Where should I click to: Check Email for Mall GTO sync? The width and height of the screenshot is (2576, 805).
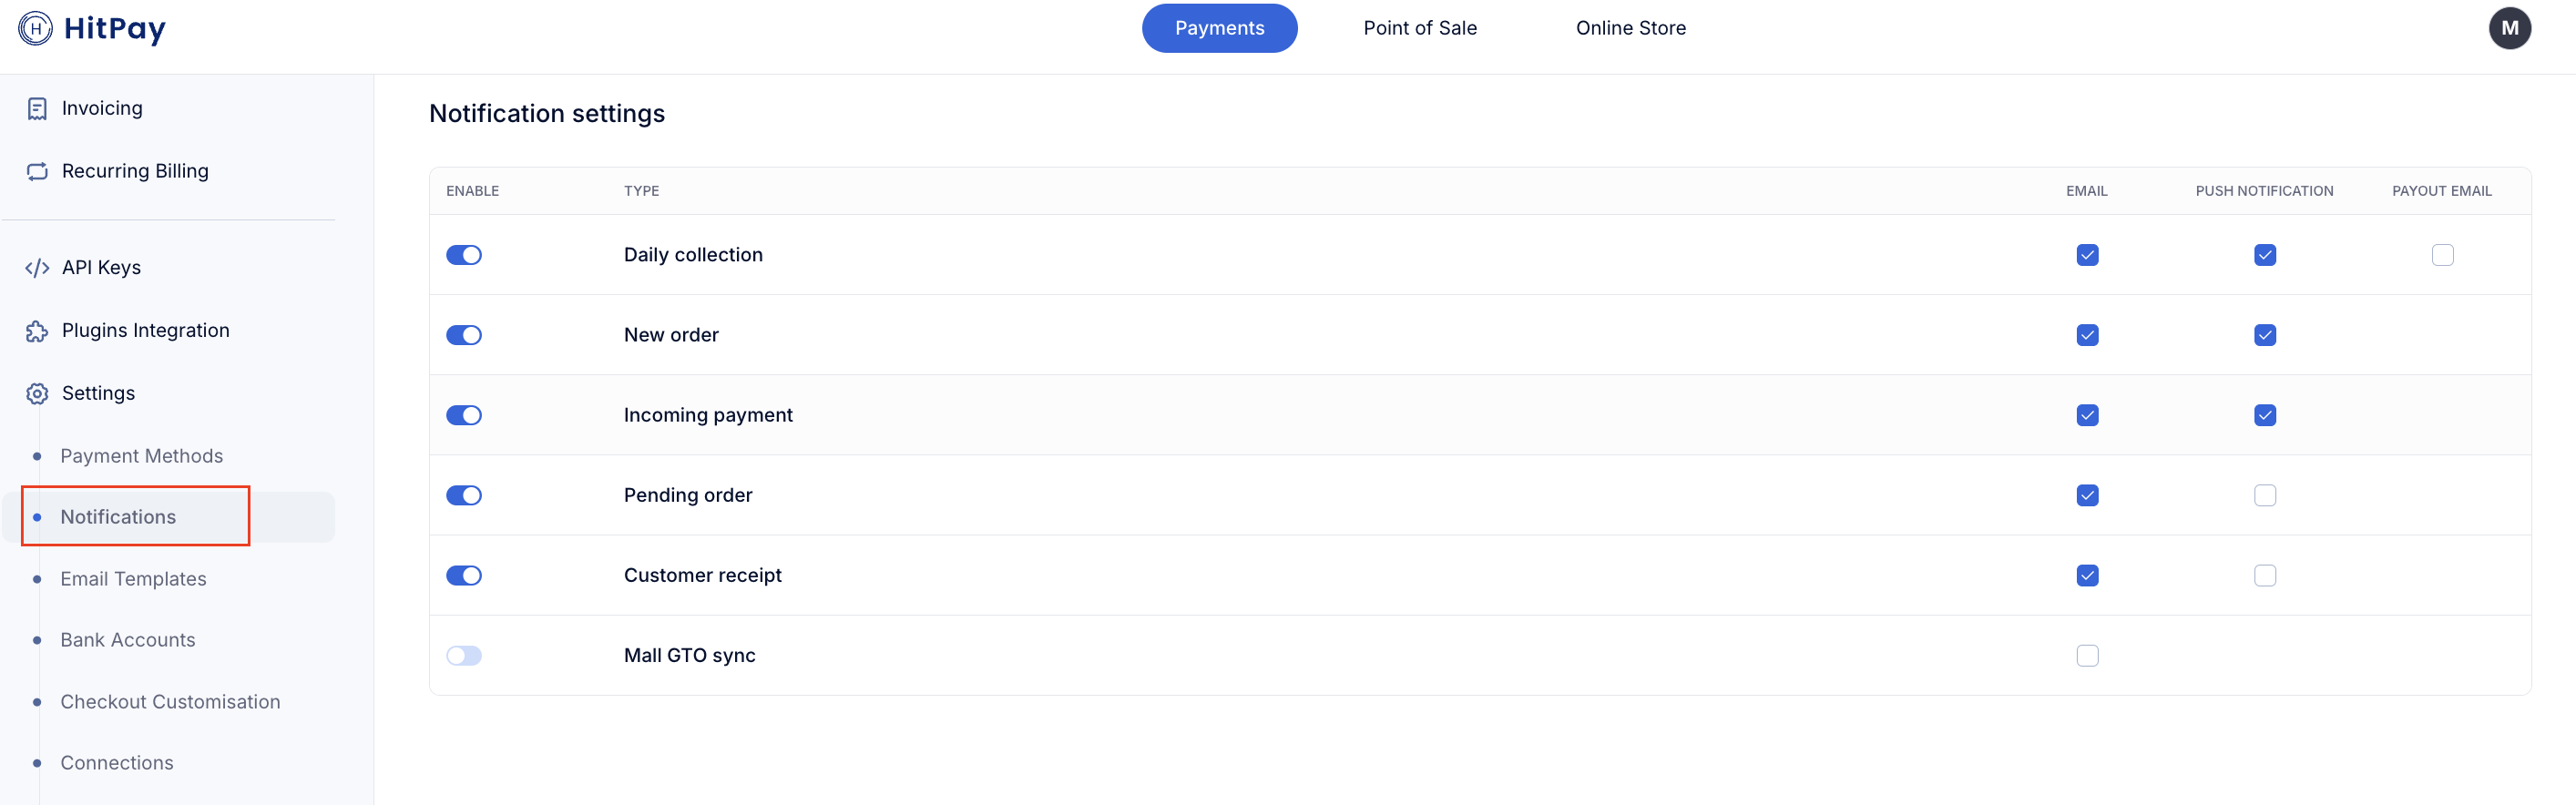click(2087, 656)
